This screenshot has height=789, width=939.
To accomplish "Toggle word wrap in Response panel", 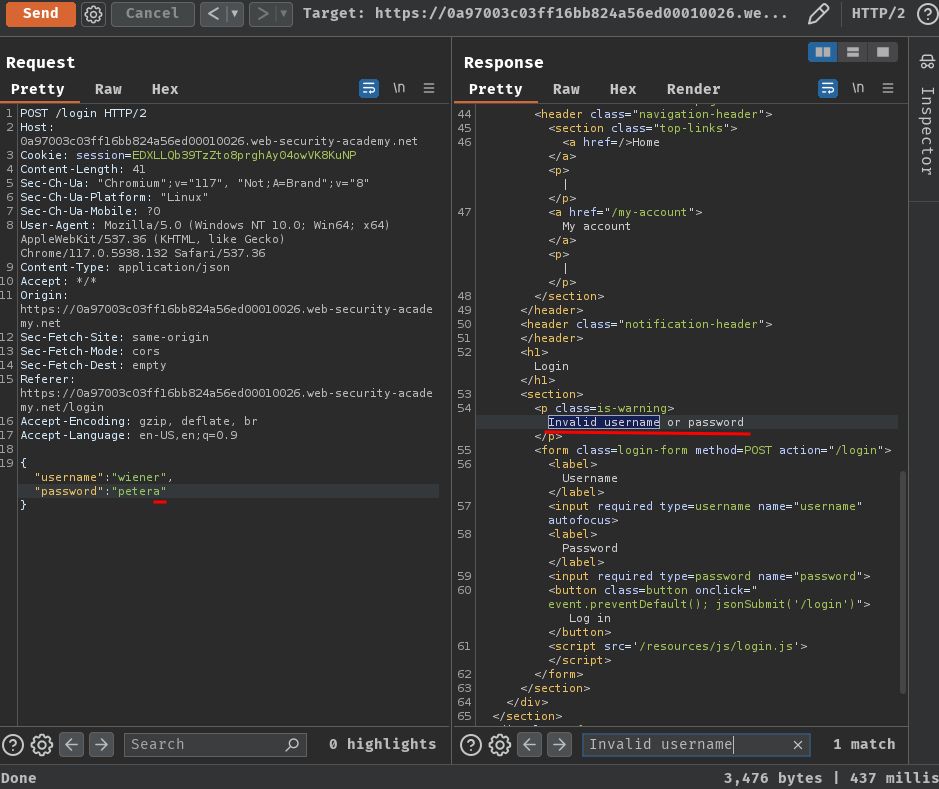I will (828, 89).
